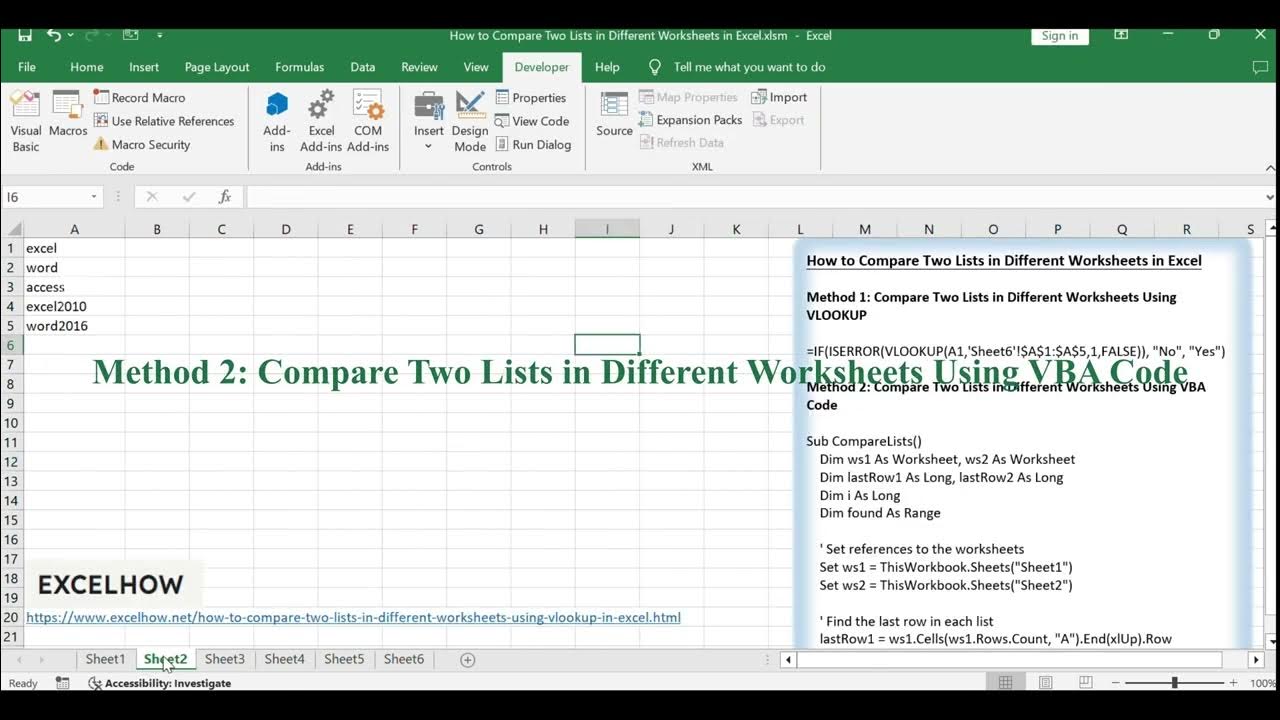
Task: Click the Insert Function fx icon
Action: [x=225, y=197]
